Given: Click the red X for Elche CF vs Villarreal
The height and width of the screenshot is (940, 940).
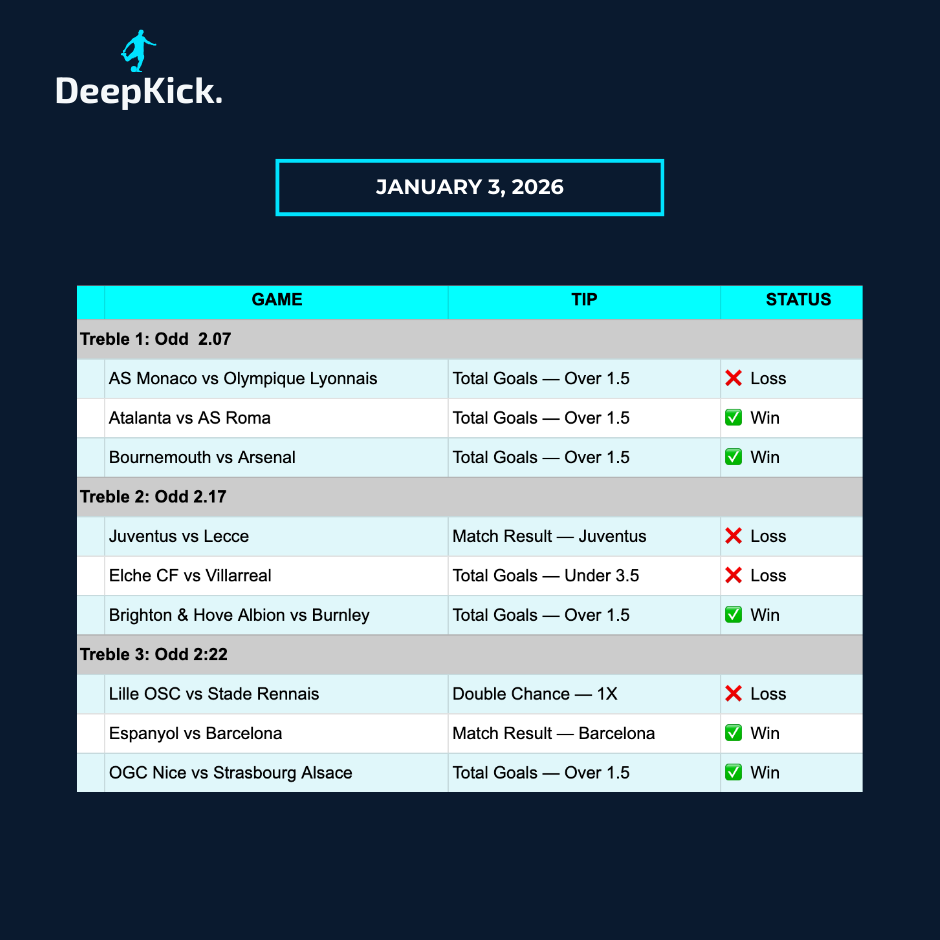Looking at the screenshot, I should point(733,575).
